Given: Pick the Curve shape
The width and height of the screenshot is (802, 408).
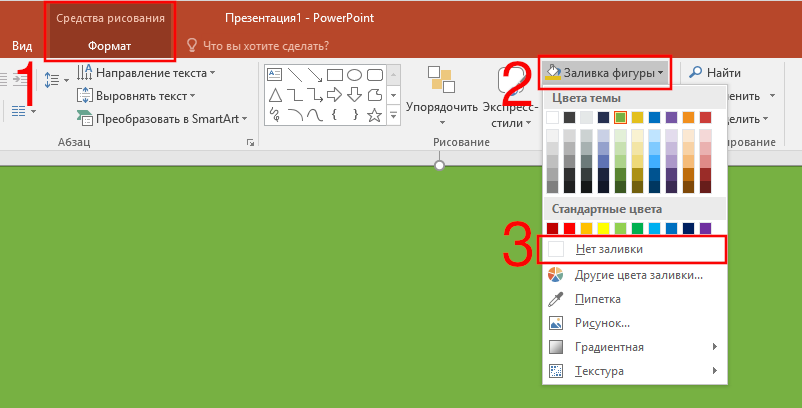Looking at the screenshot, I should click(315, 115).
